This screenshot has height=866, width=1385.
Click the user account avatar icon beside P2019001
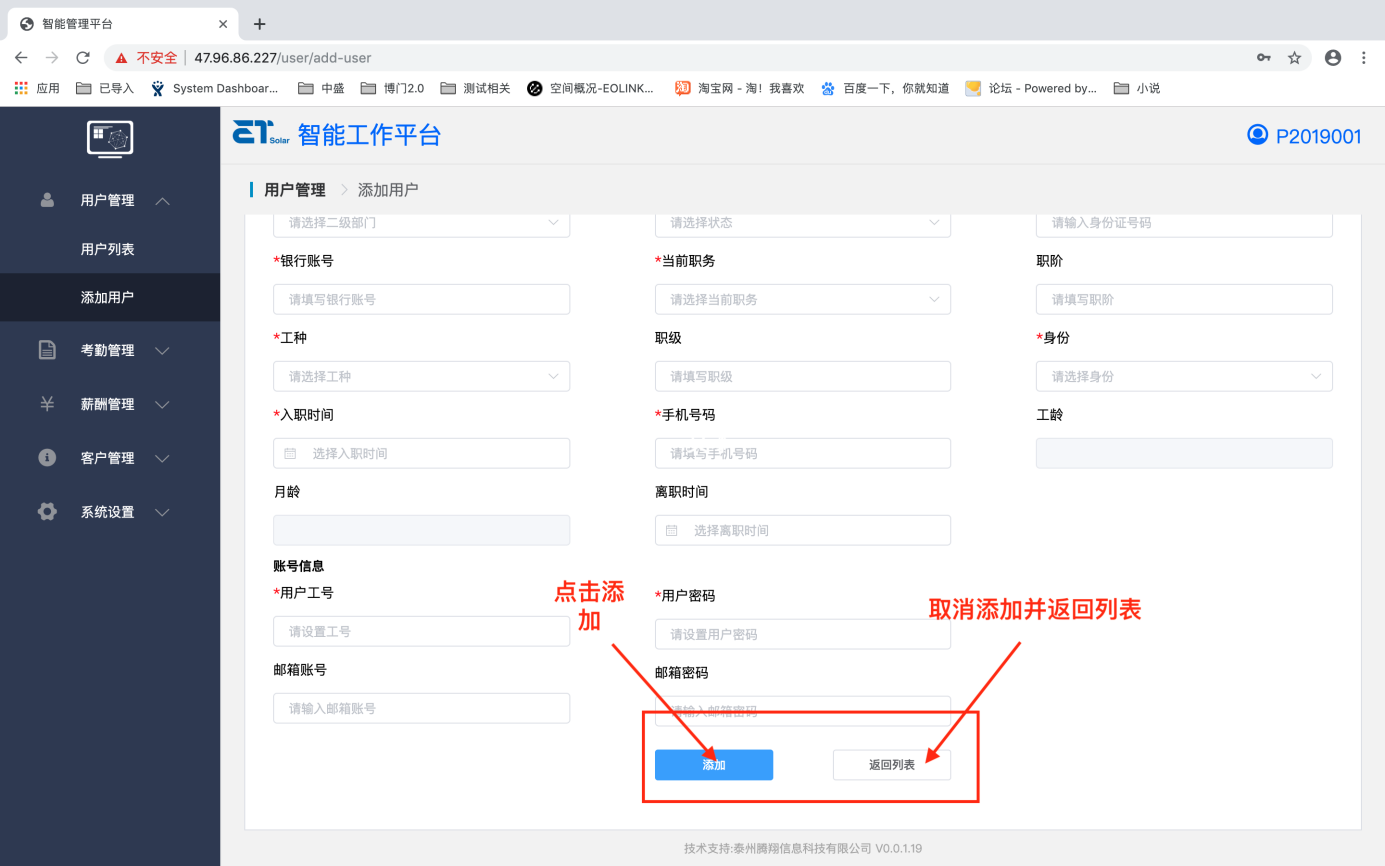1257,135
